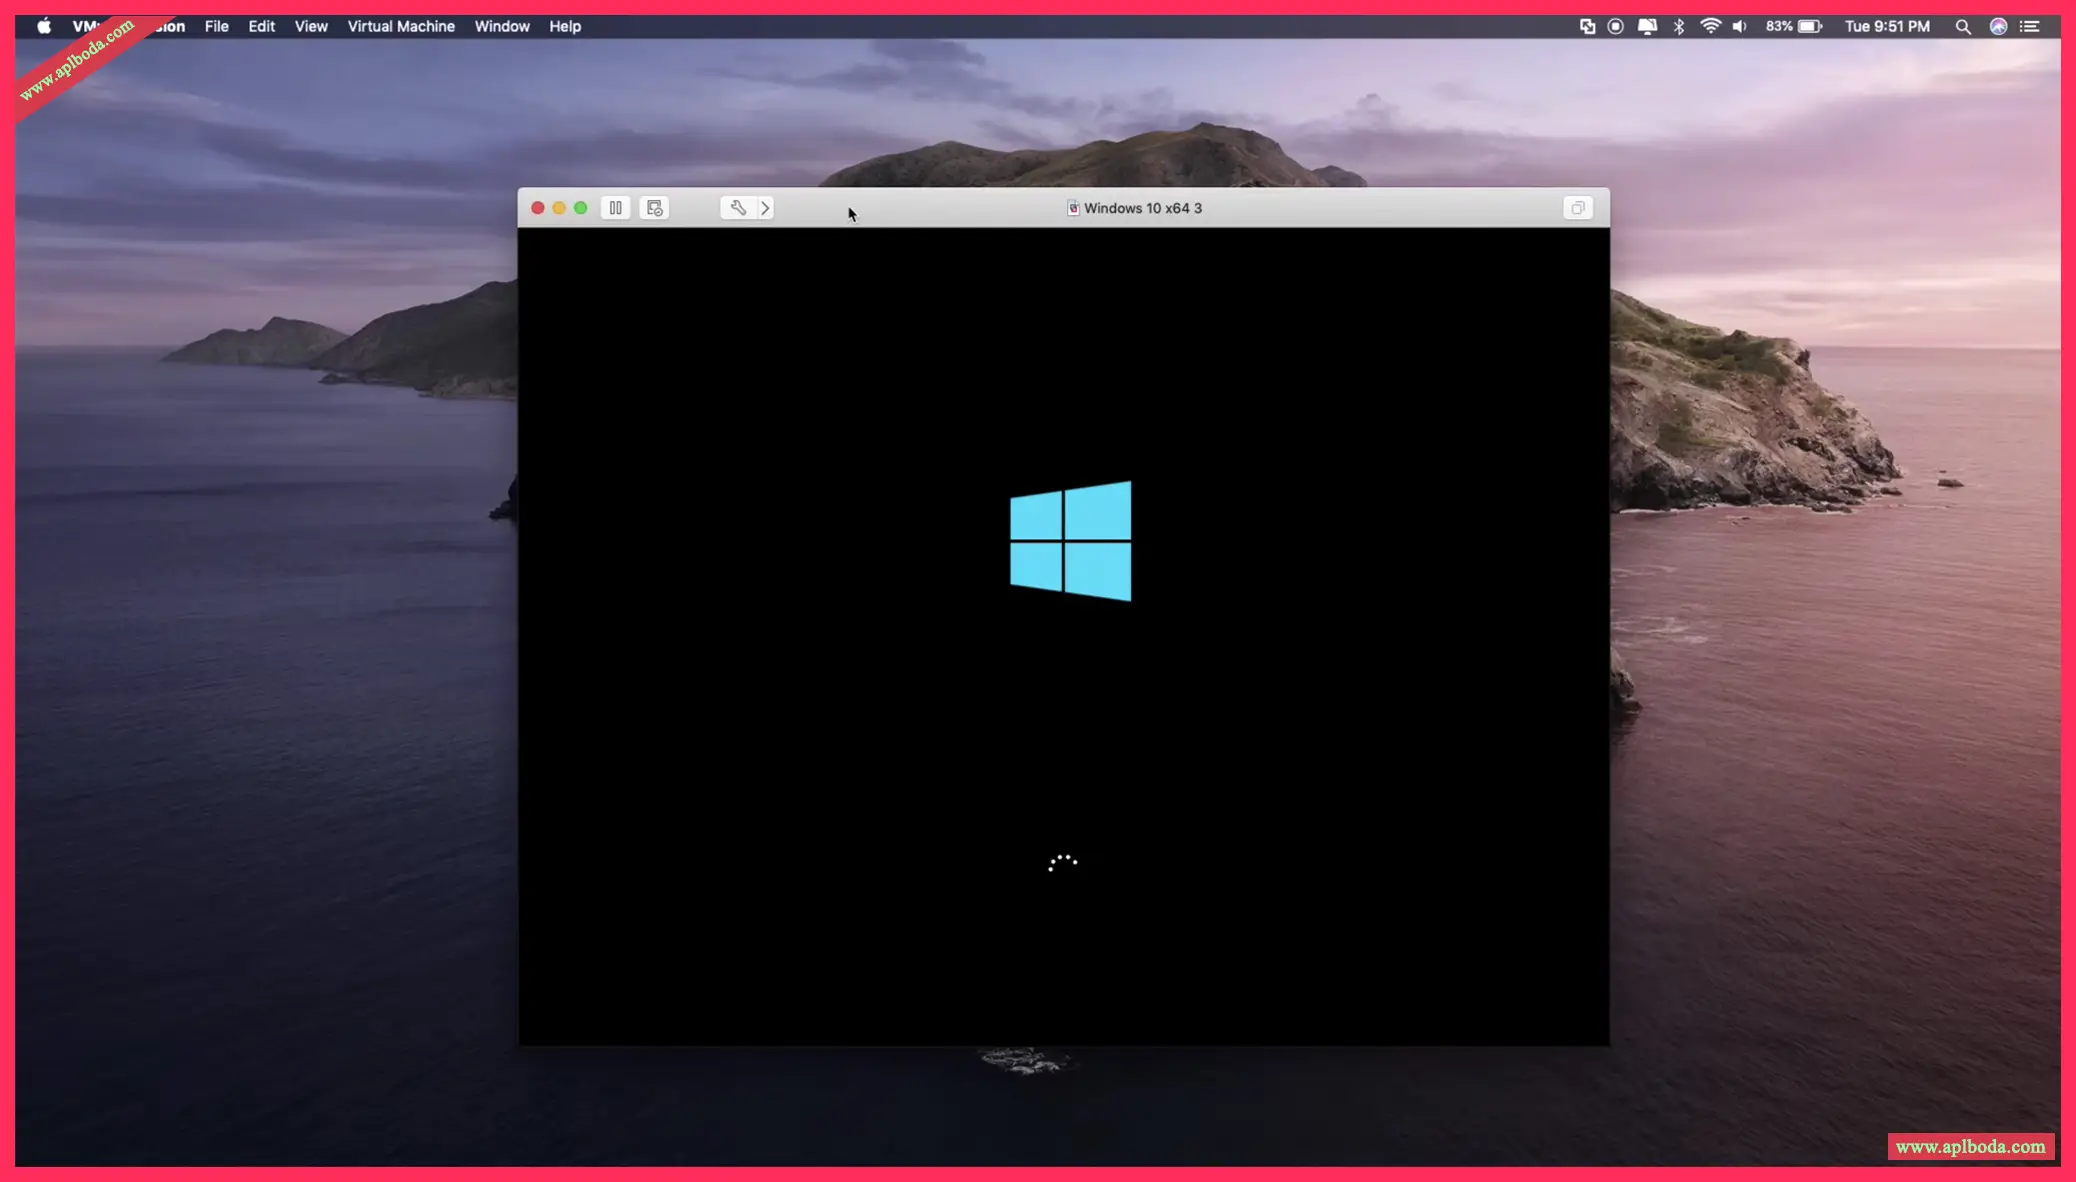
Task: Open the File menu
Action: pos(216,26)
